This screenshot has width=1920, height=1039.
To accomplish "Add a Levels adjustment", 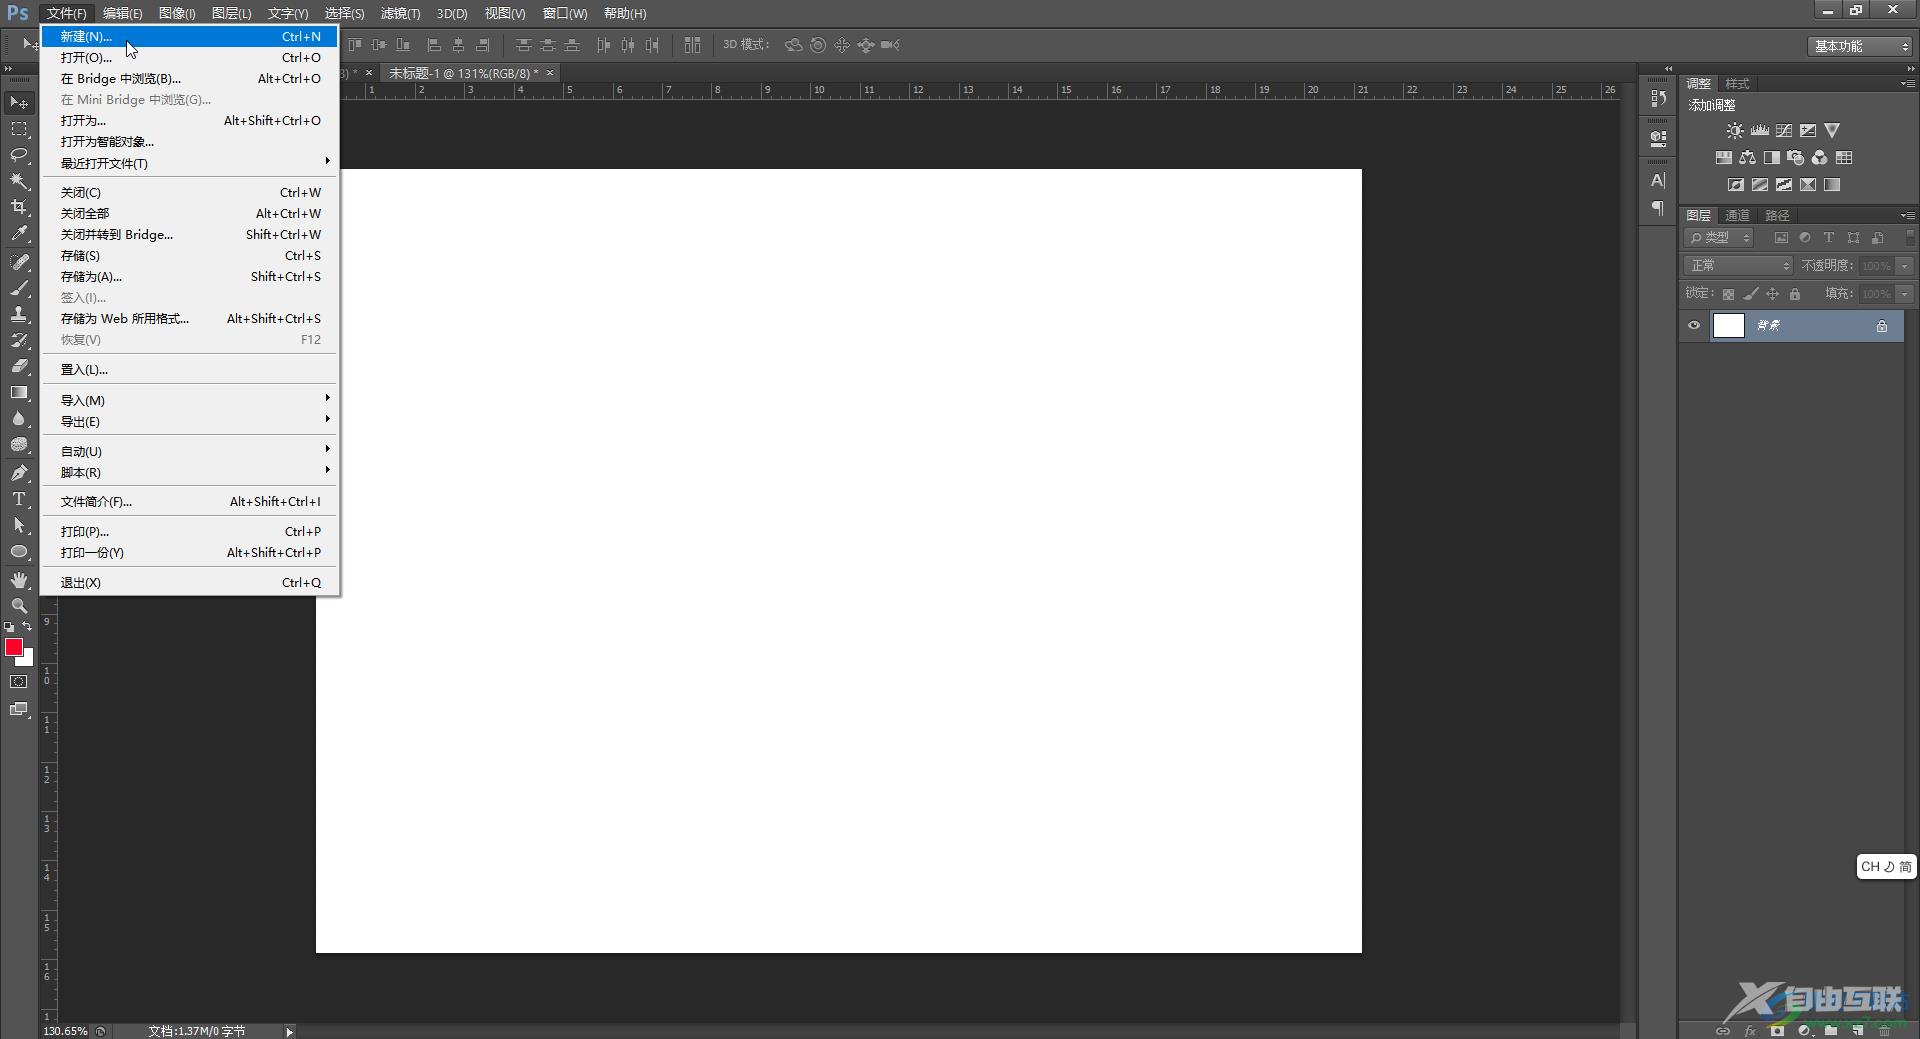I will (1760, 131).
